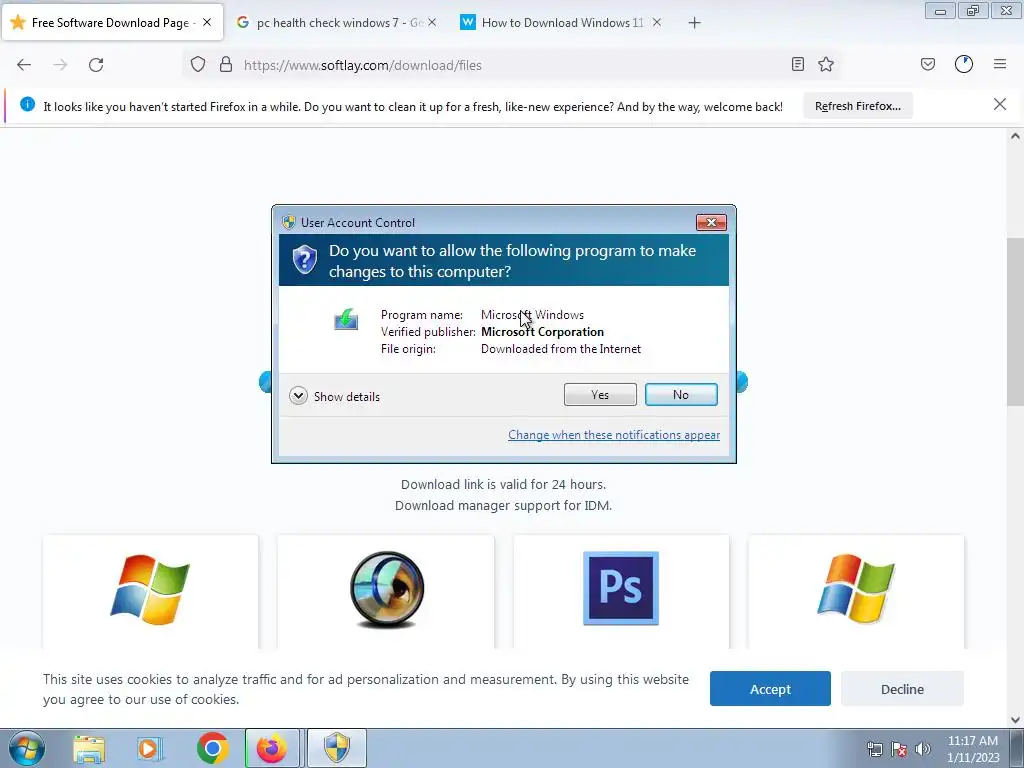Click No in User Account Control dialog

pos(680,394)
